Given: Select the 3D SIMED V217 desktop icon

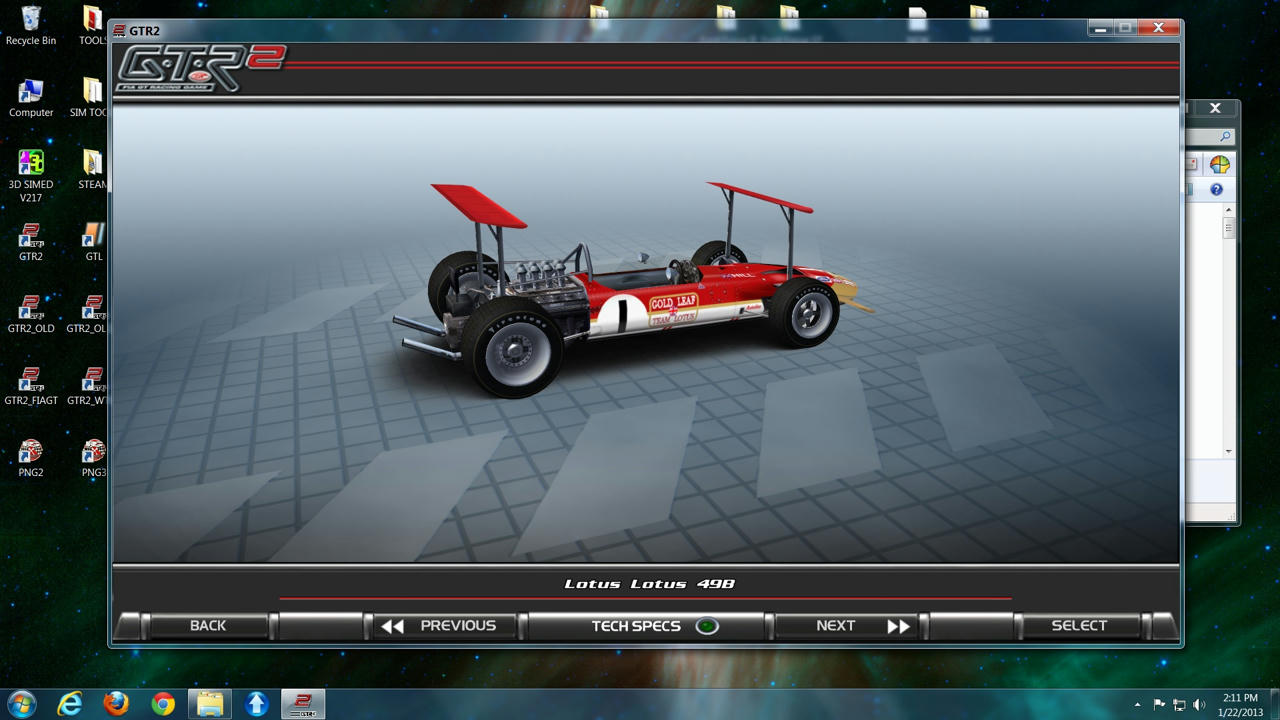Looking at the screenshot, I should (31, 176).
